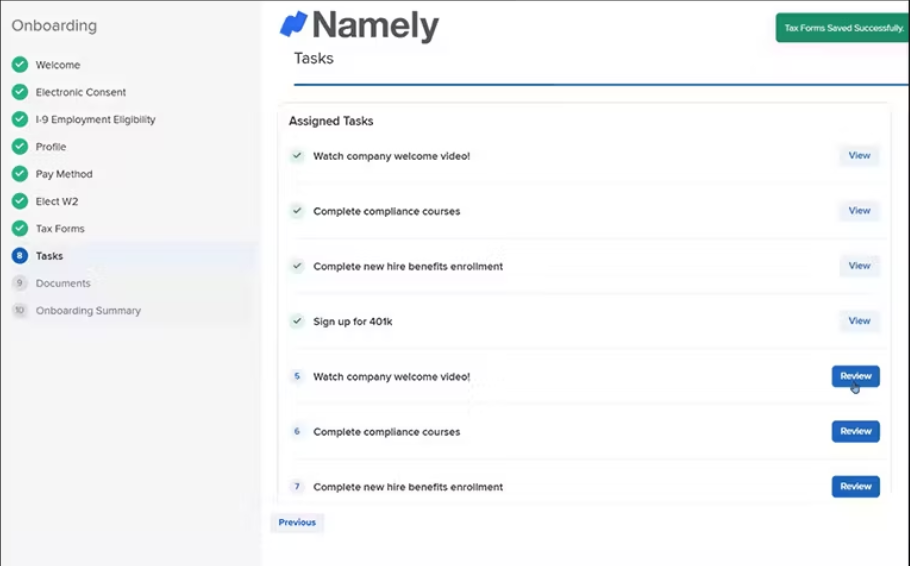
Task: Click the checkmark on the first Watch company welcome video task
Action: (297, 156)
